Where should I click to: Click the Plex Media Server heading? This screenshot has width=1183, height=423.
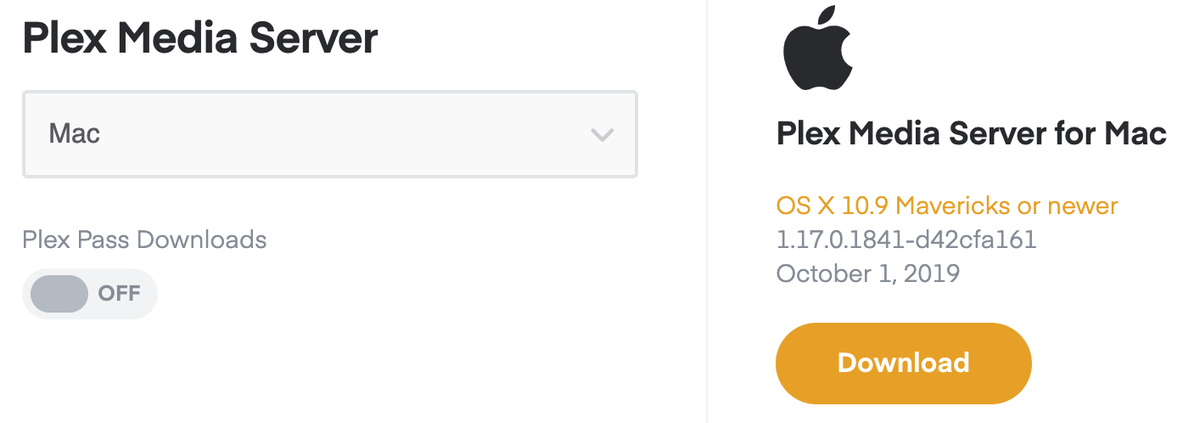pos(200,40)
